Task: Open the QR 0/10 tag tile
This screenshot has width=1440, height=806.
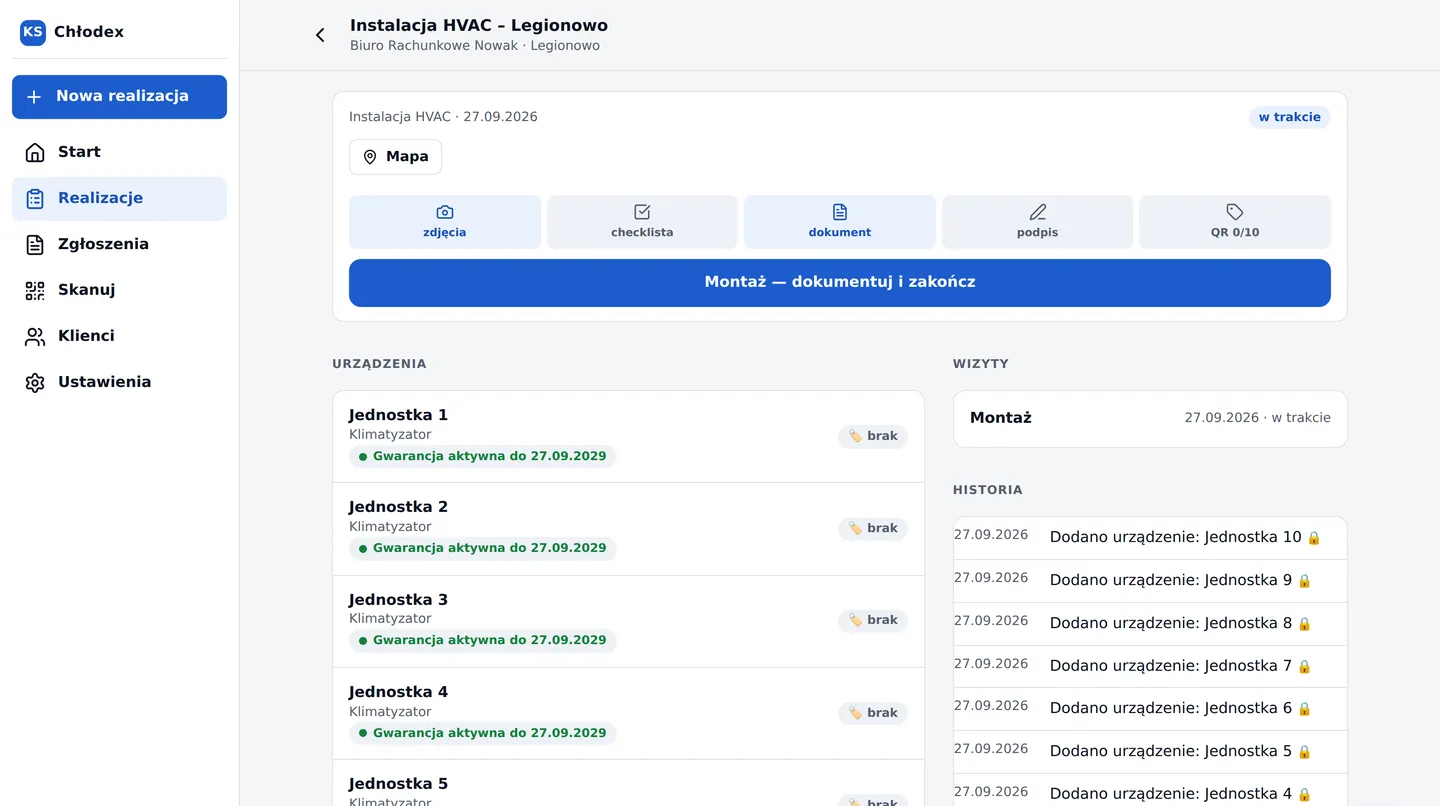Action: [x=1235, y=222]
